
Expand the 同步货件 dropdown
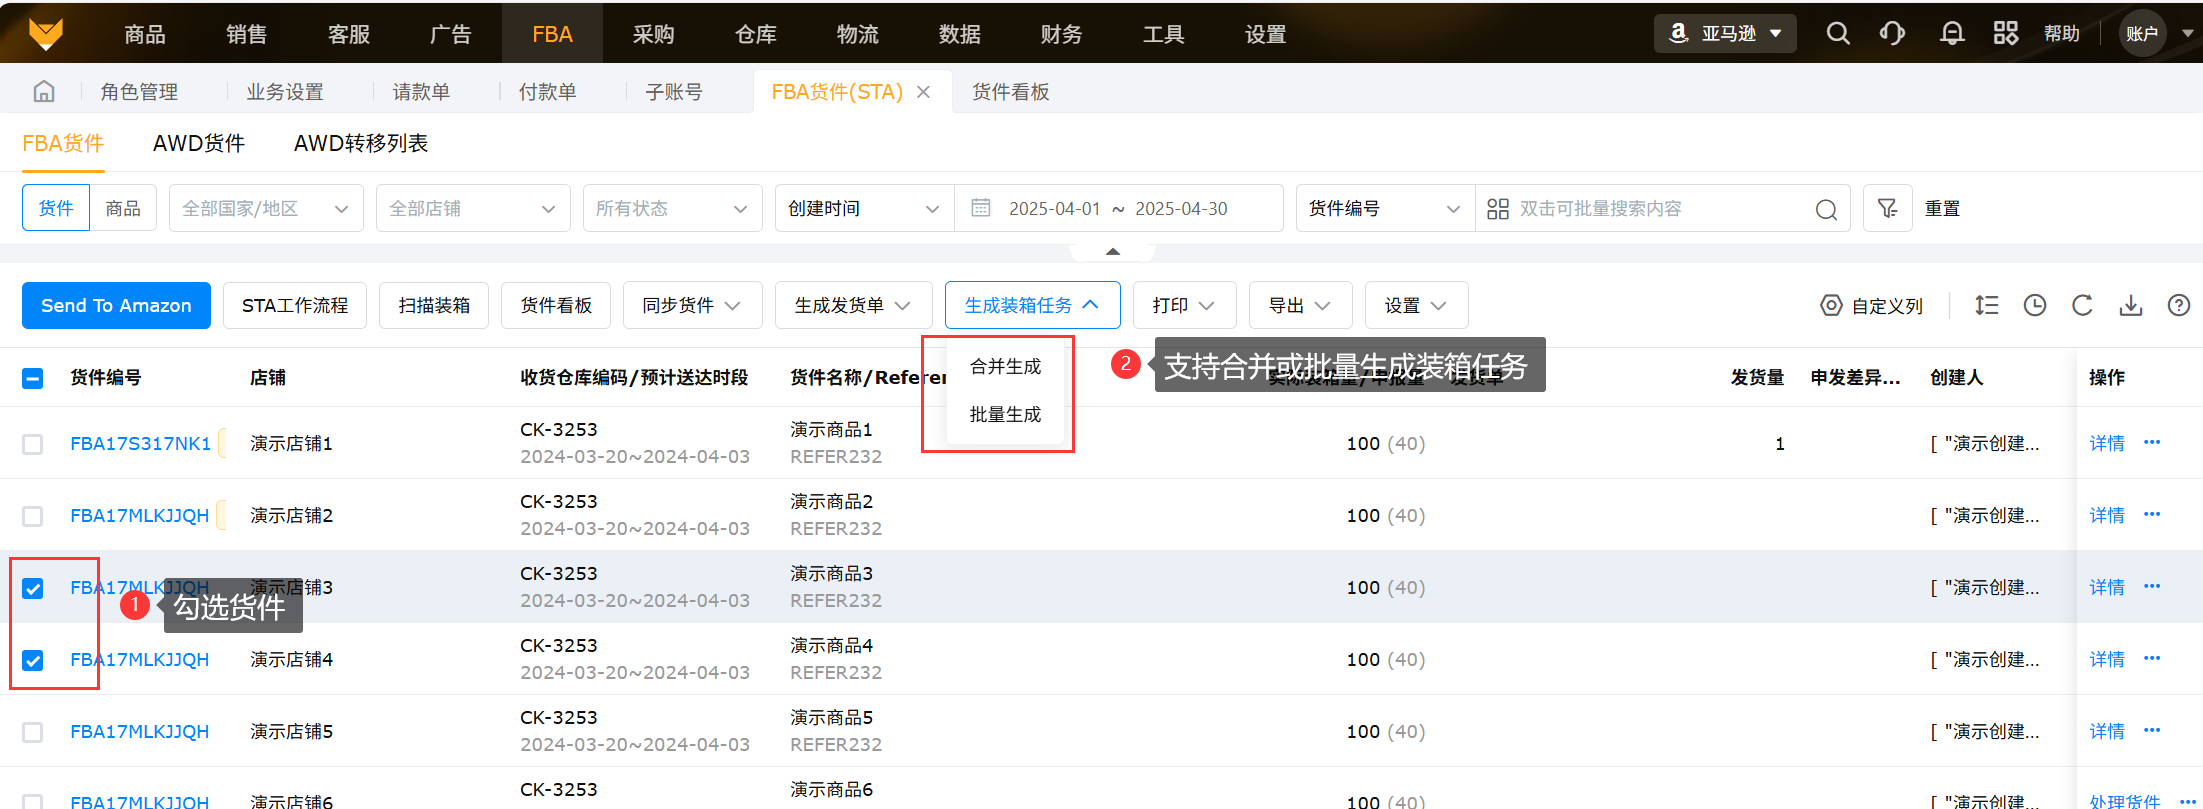click(x=692, y=305)
